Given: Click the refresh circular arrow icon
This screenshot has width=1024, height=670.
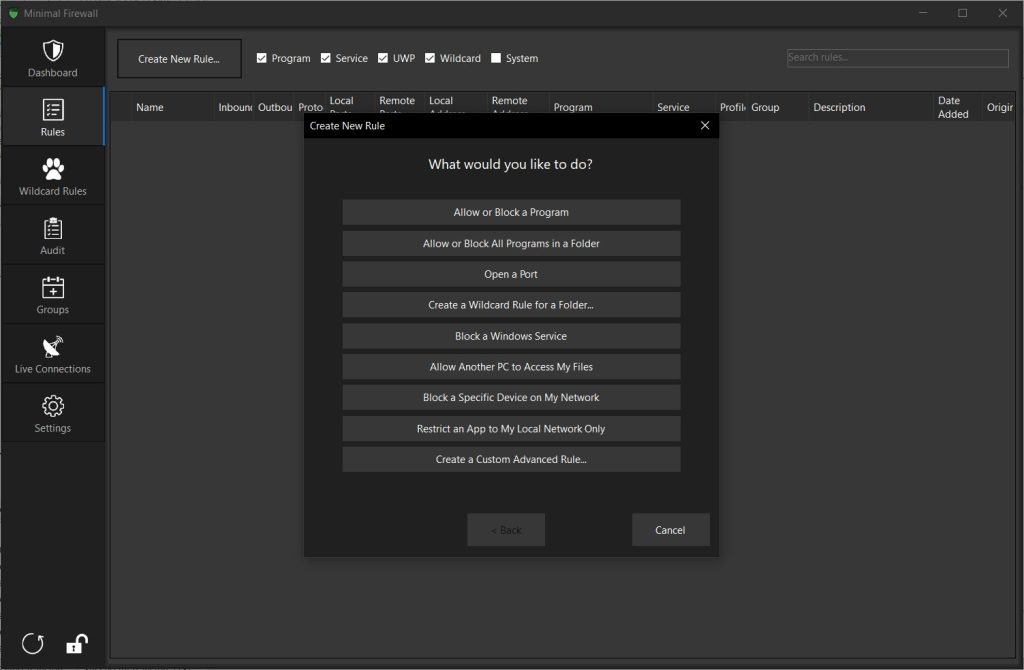Looking at the screenshot, I should [x=33, y=644].
